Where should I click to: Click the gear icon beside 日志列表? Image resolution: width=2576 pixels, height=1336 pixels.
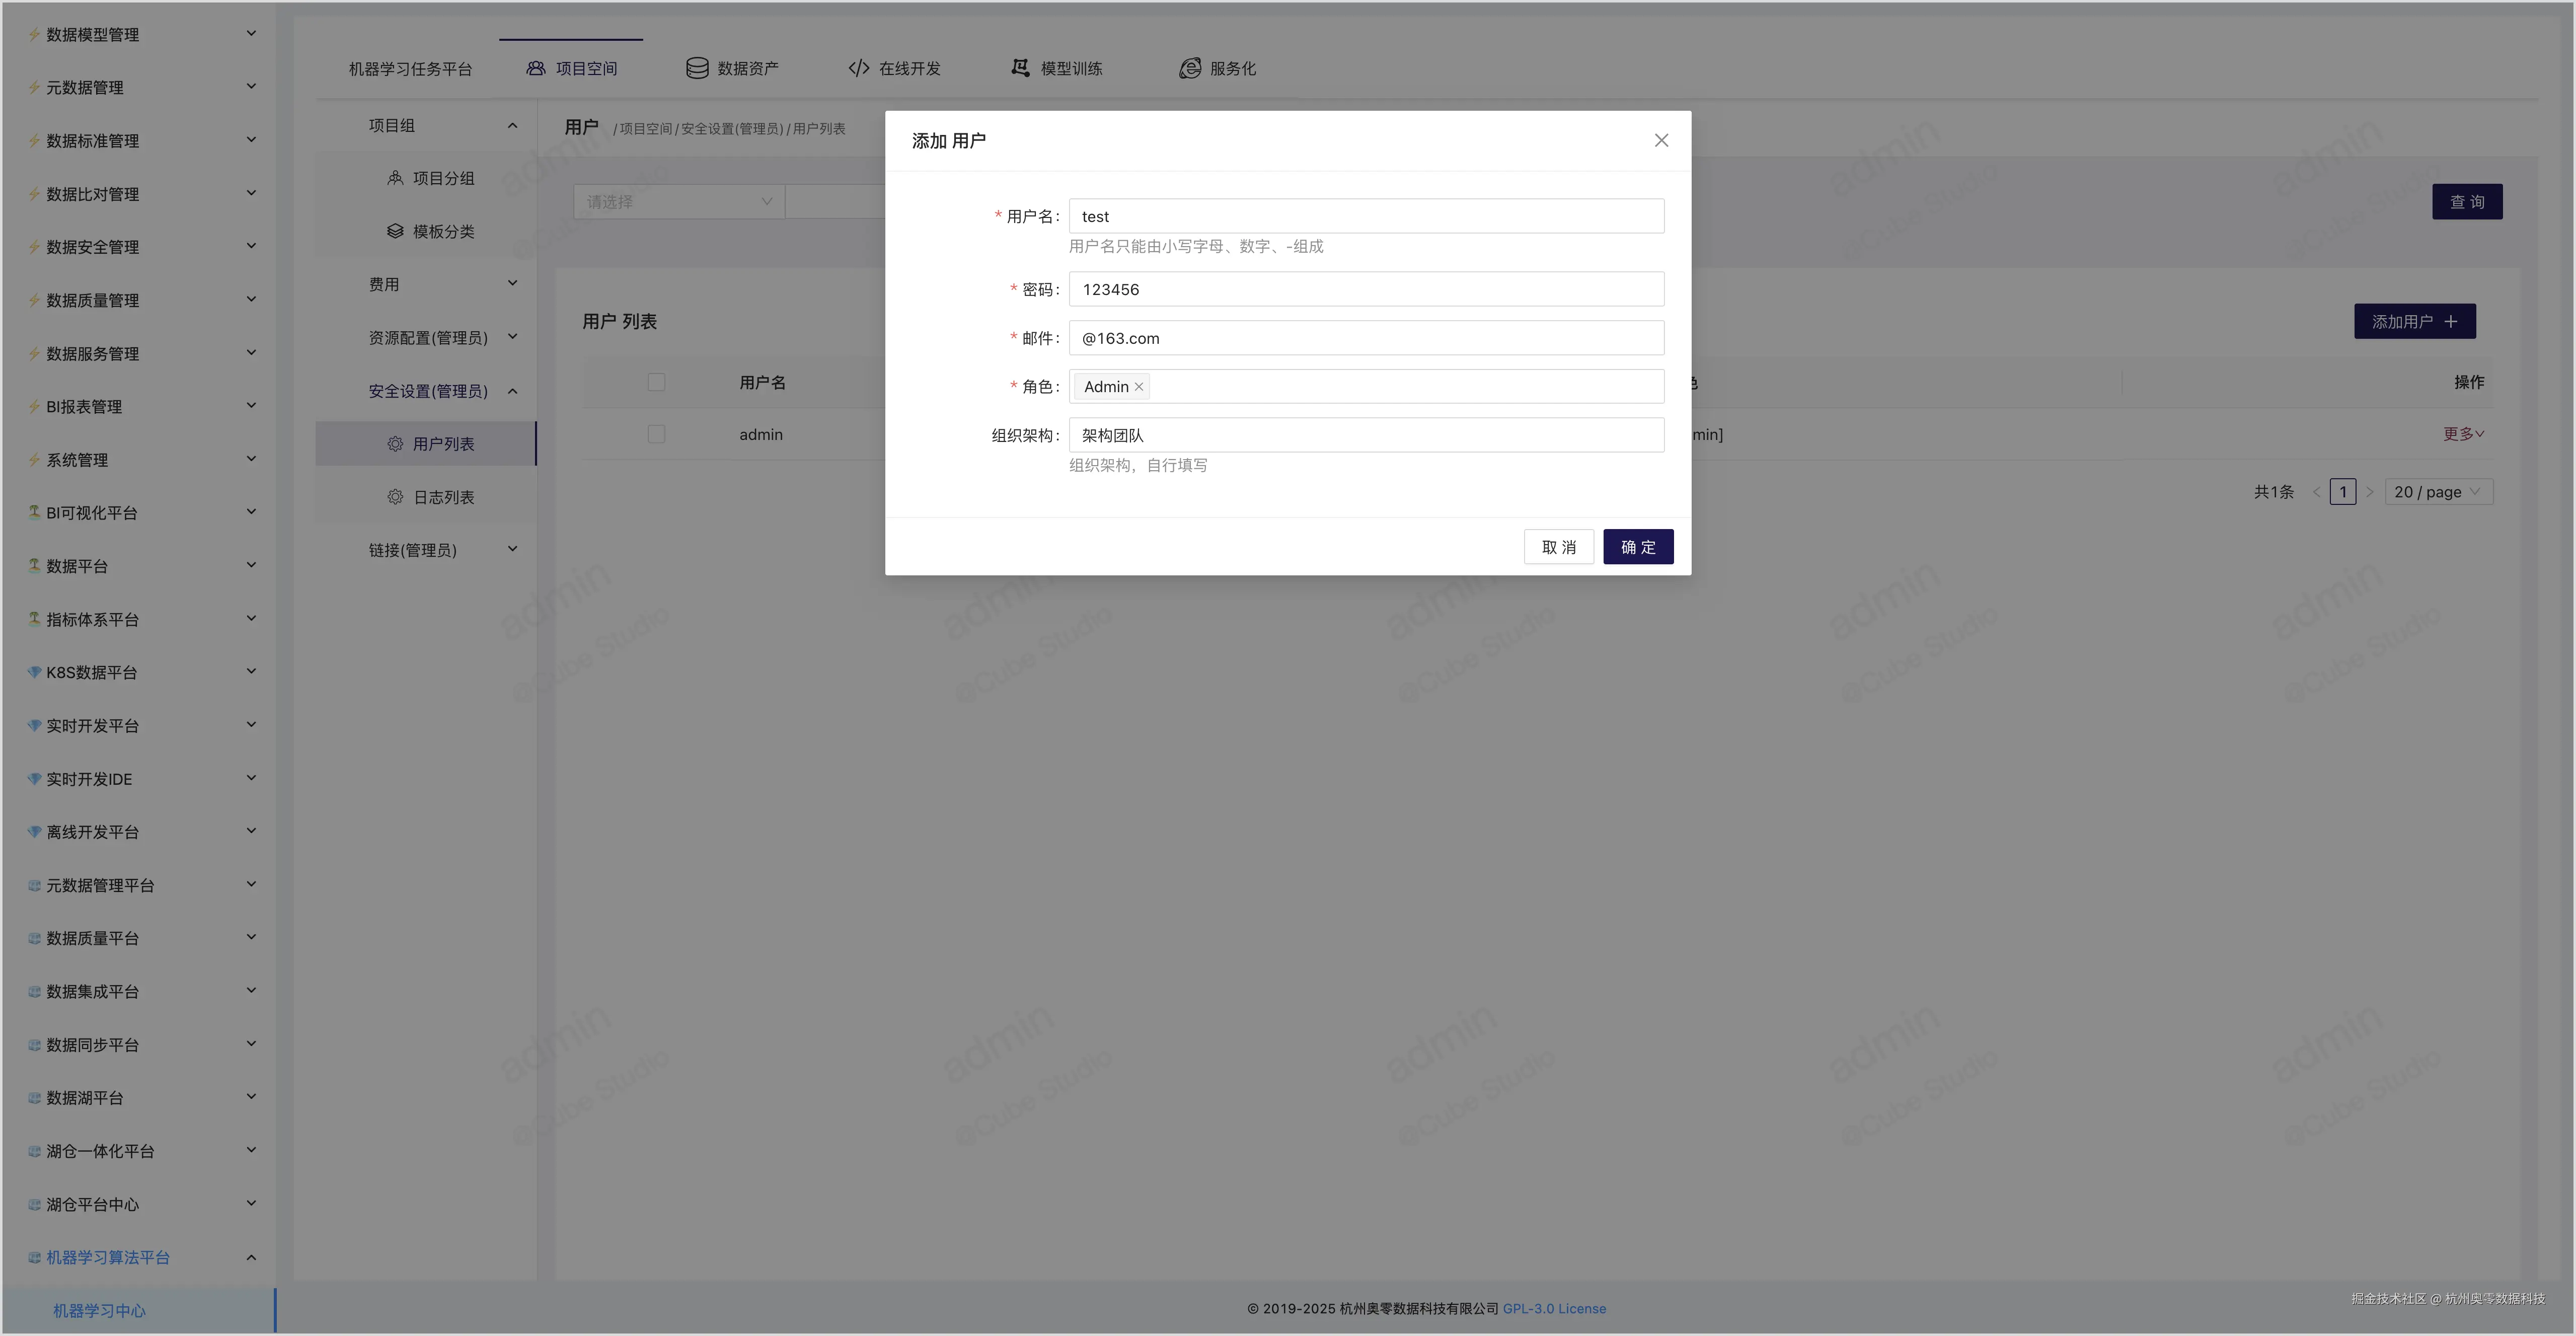click(394, 496)
